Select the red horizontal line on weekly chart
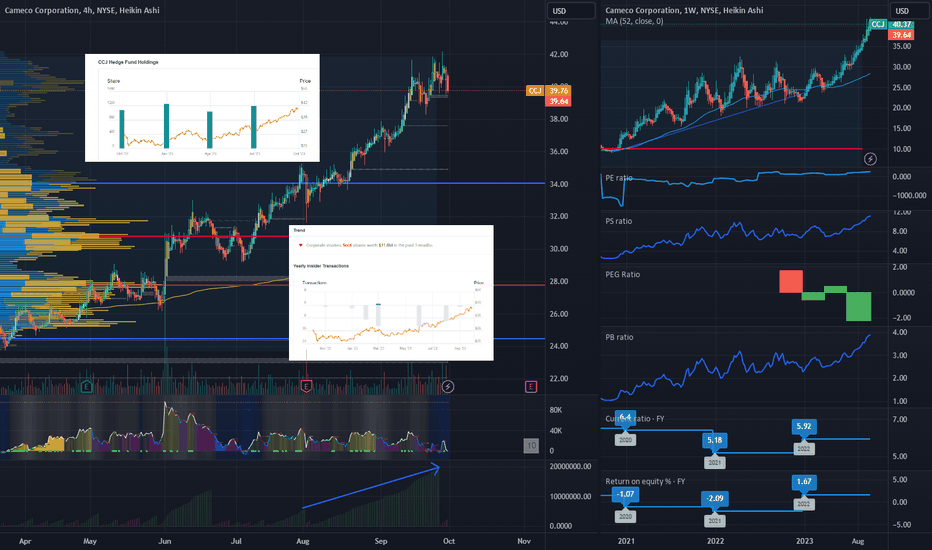Viewport: 932px width, 550px height. point(731,149)
